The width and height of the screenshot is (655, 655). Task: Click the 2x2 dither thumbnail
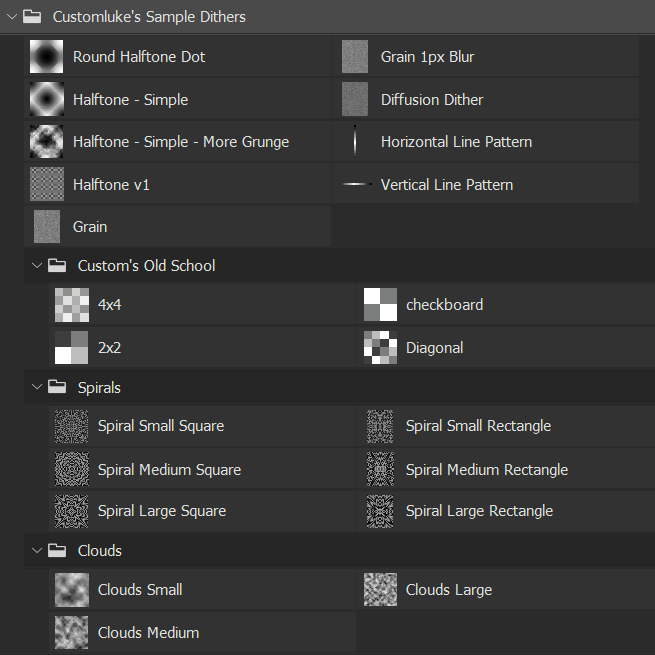click(71, 348)
